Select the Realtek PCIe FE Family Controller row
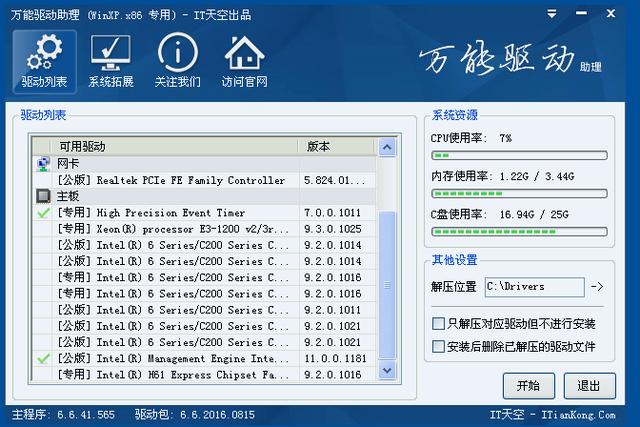 pyautogui.click(x=204, y=180)
